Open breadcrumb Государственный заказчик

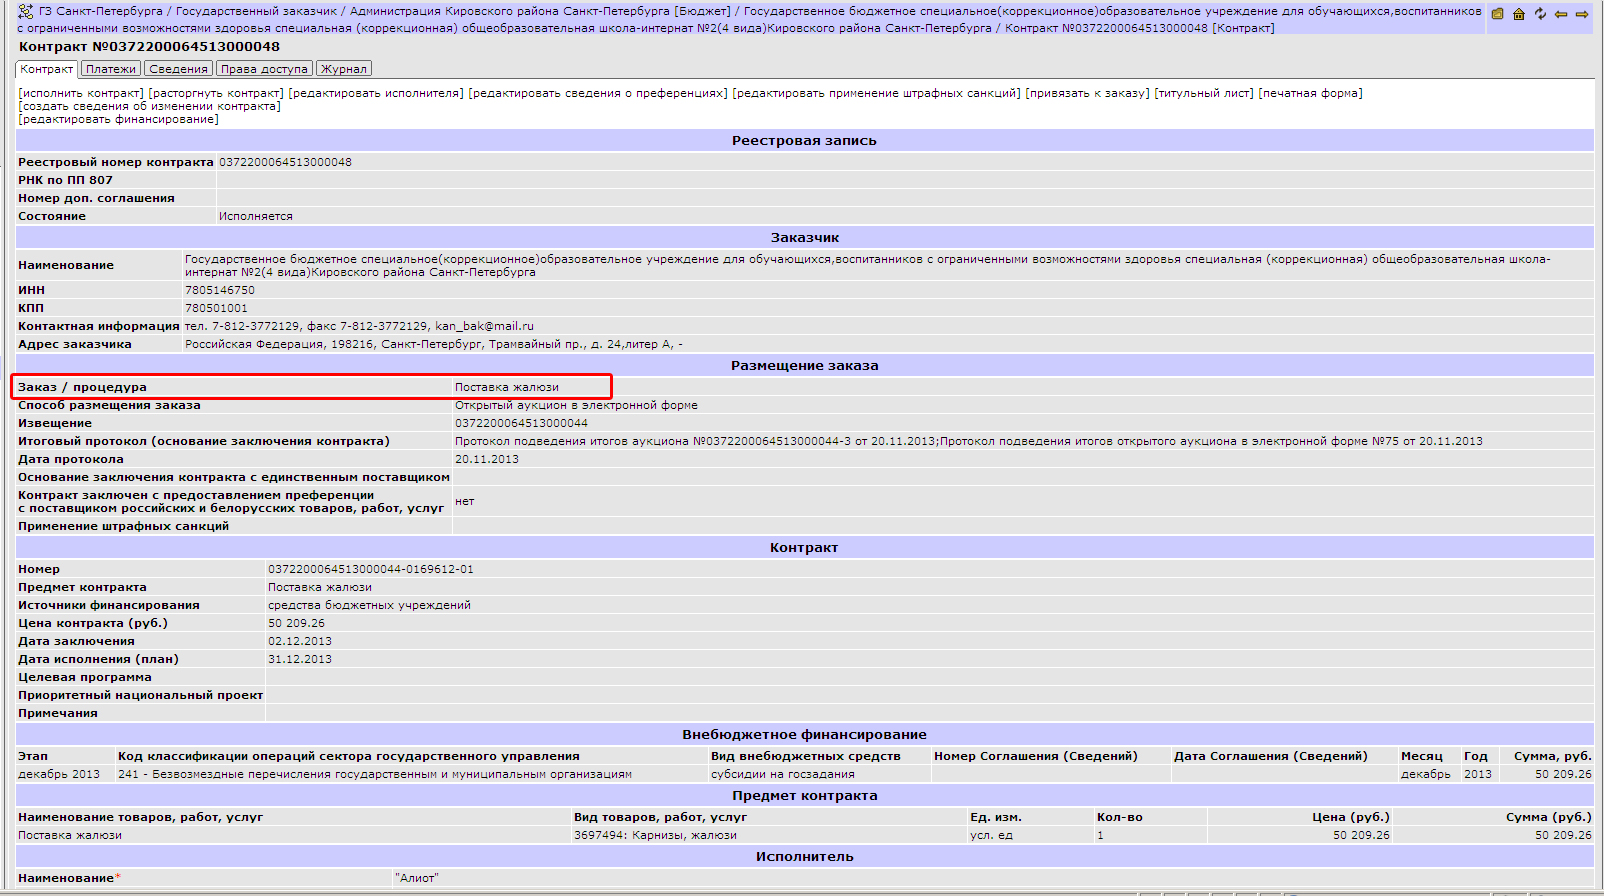(x=256, y=11)
